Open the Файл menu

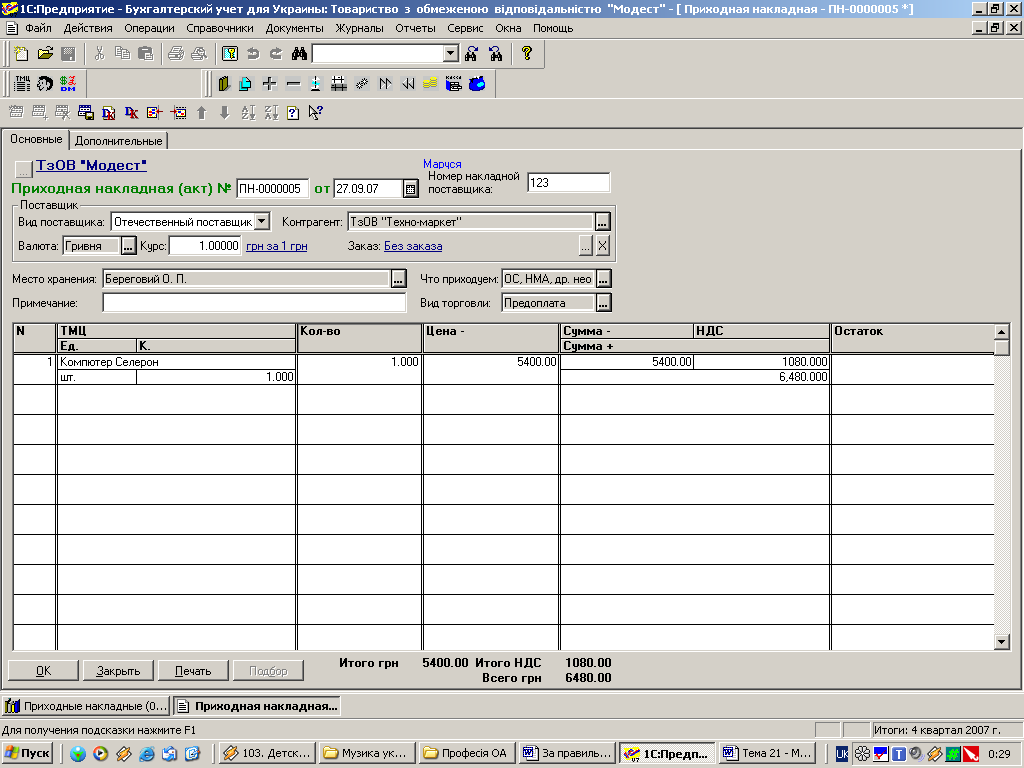pyautogui.click(x=39, y=28)
